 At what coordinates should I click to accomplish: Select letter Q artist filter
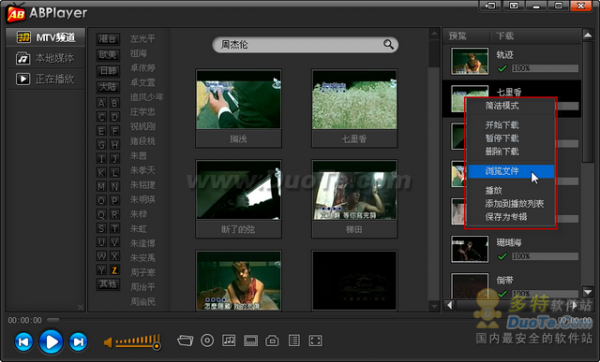click(x=101, y=214)
